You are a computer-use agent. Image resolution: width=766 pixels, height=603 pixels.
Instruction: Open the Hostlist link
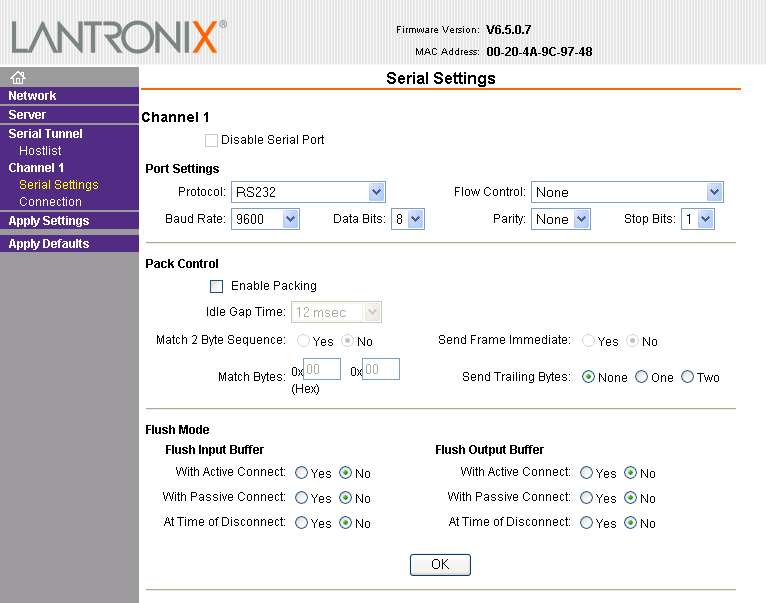coord(40,151)
